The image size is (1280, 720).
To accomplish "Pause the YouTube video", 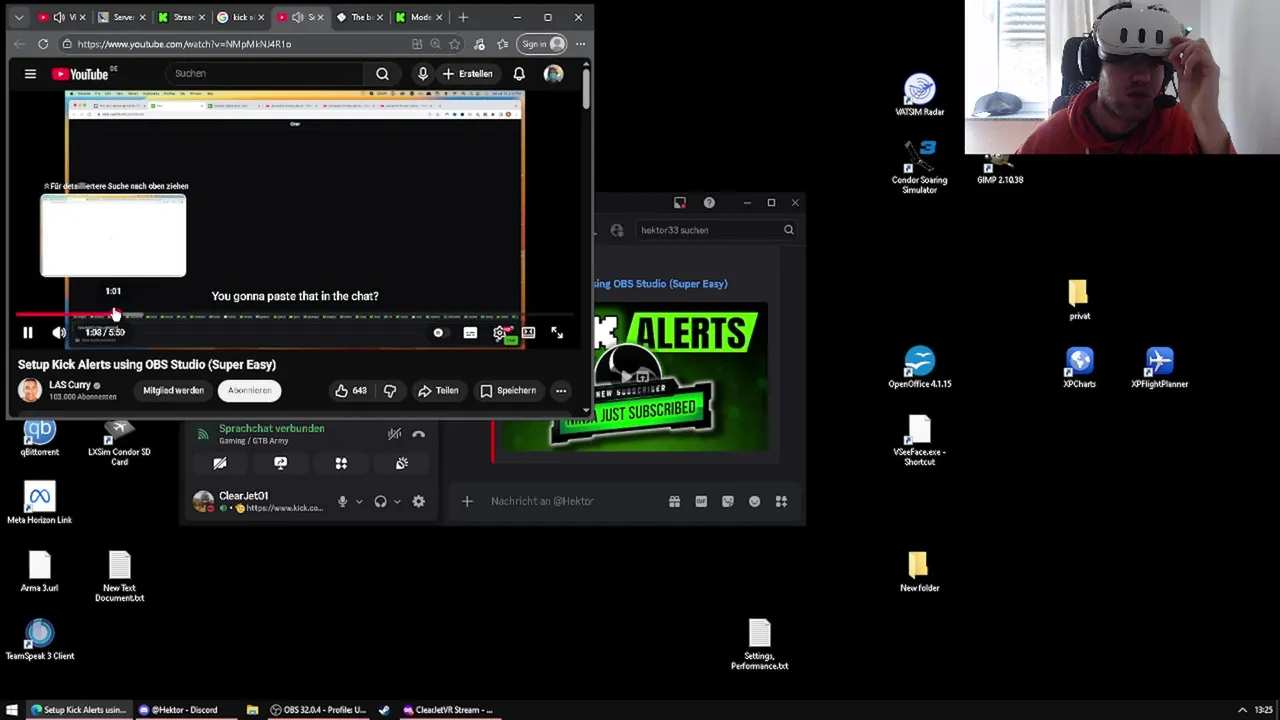I will point(28,333).
